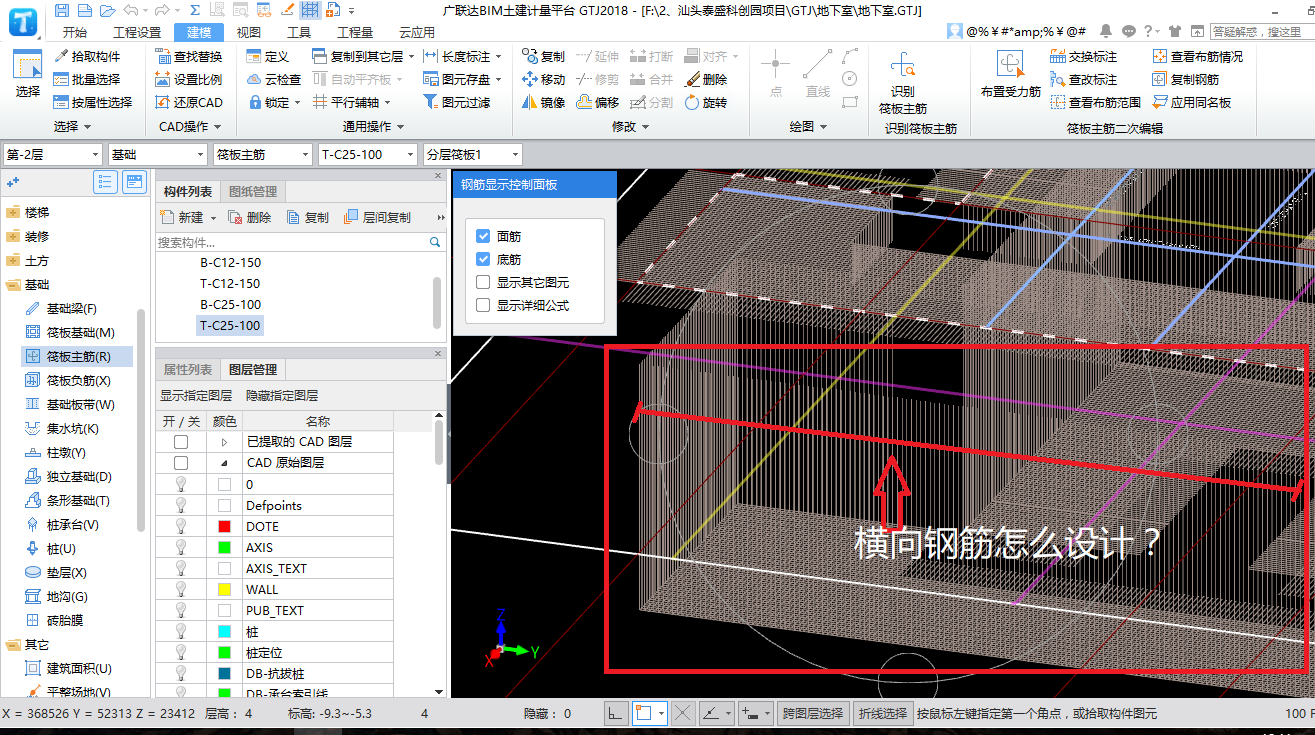Open the 云检查 tool
Screen dimensions: 1315x735
273,79
